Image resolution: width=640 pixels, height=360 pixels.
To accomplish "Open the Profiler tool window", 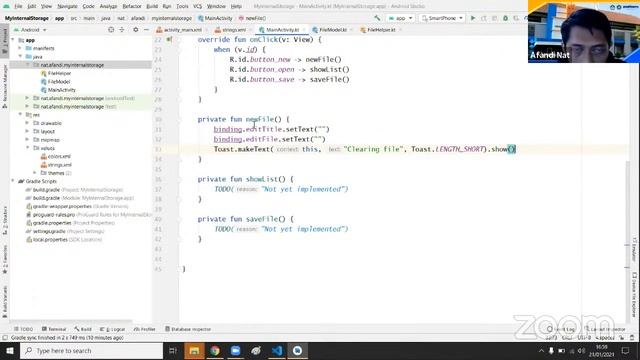I will pos(144,329).
